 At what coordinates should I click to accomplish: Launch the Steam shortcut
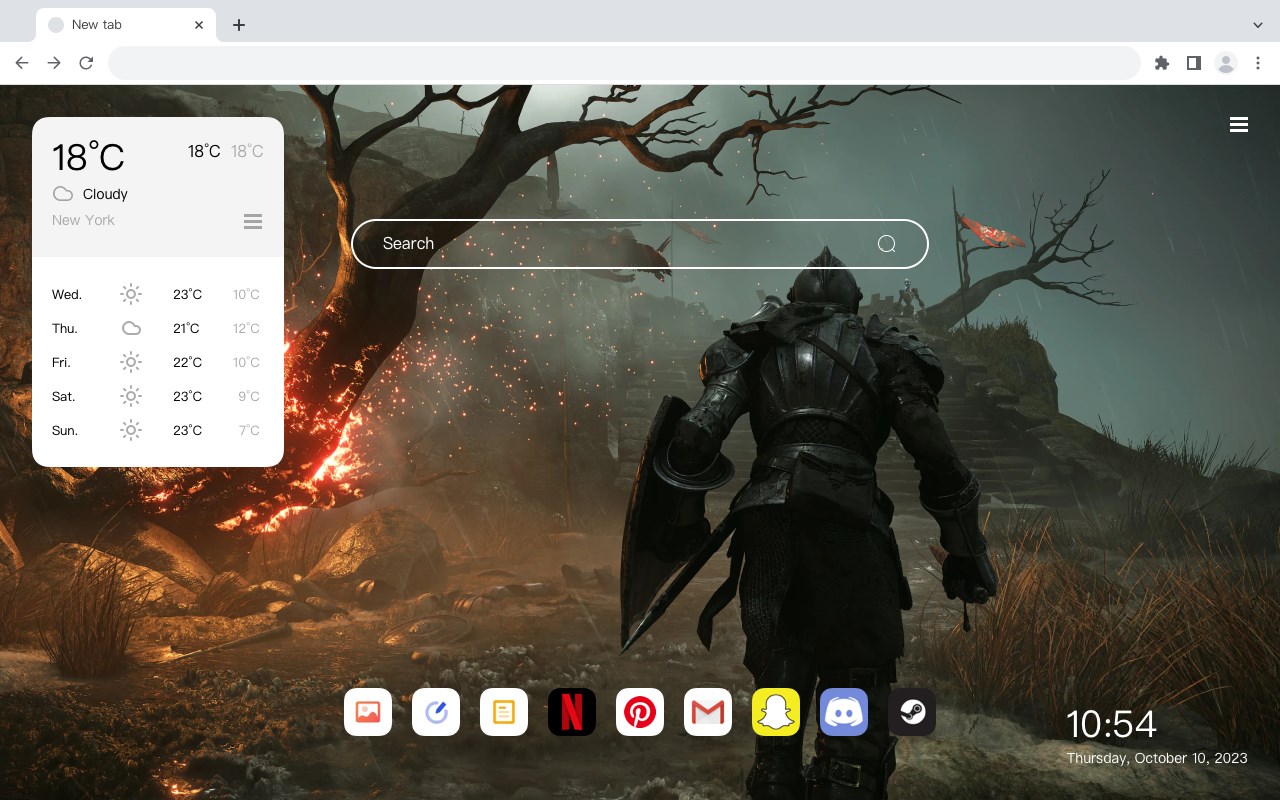912,712
